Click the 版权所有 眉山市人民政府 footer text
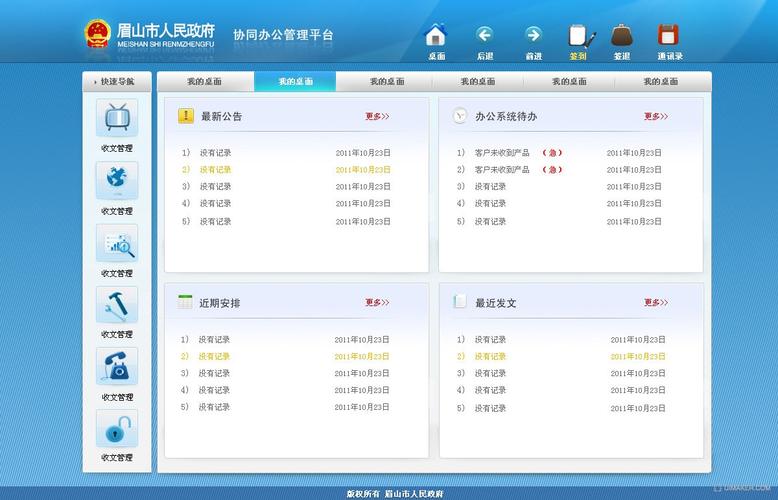The width and height of the screenshot is (778, 500). coord(395,494)
